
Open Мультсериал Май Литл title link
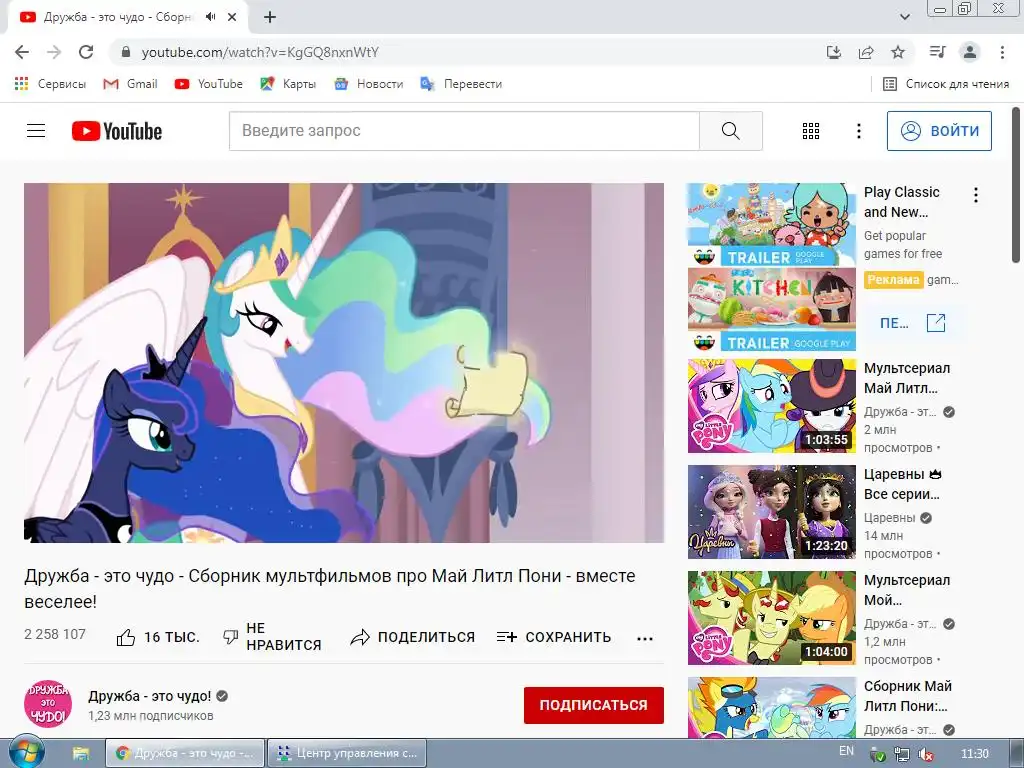click(x=907, y=378)
